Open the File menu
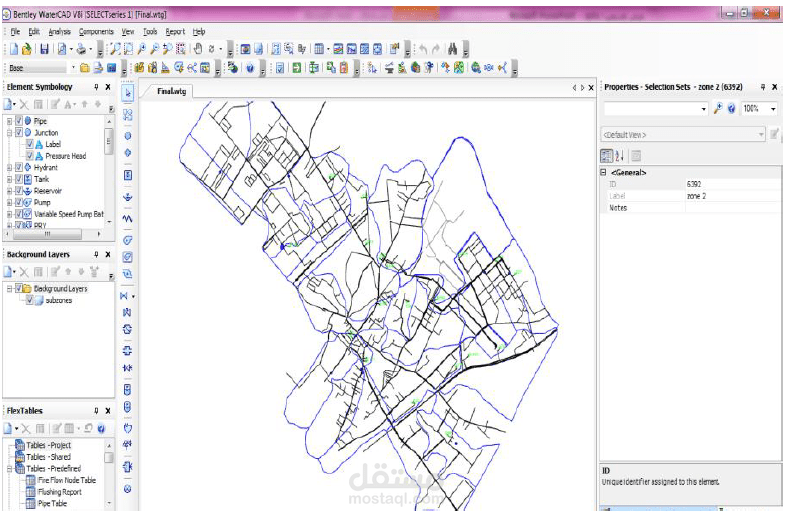The height and width of the screenshot is (517, 793). [x=16, y=31]
